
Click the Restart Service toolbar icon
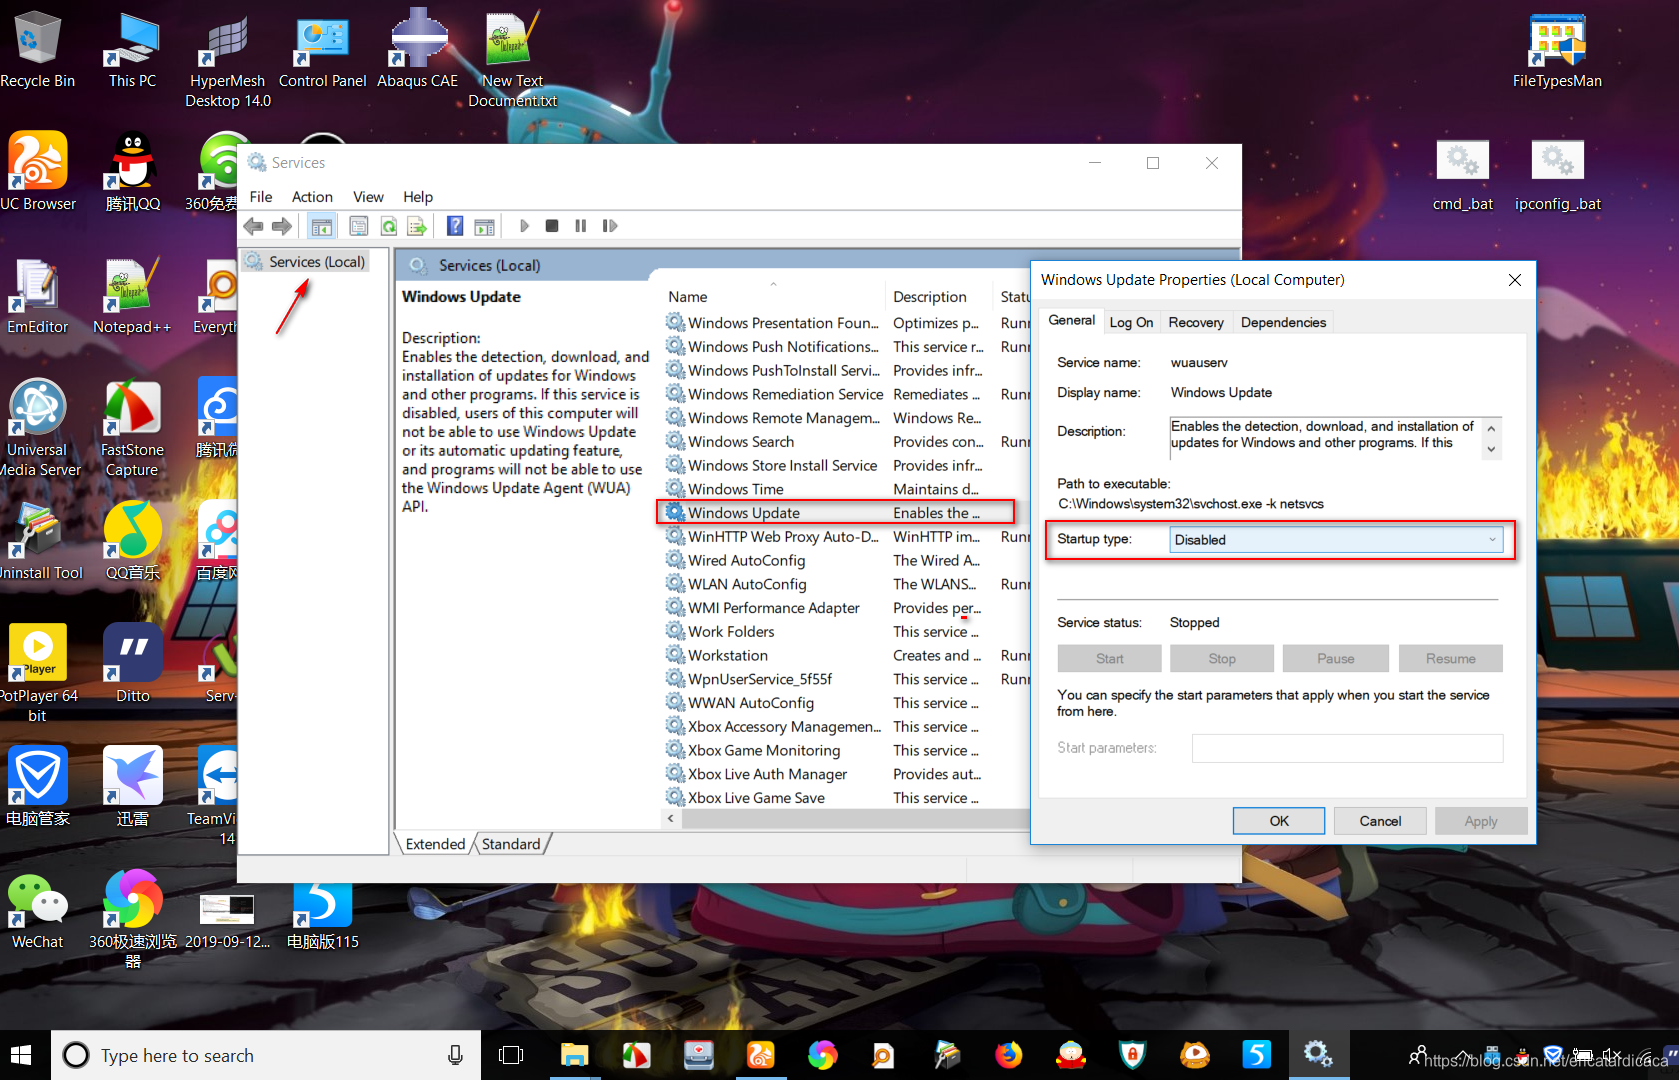[x=610, y=226]
